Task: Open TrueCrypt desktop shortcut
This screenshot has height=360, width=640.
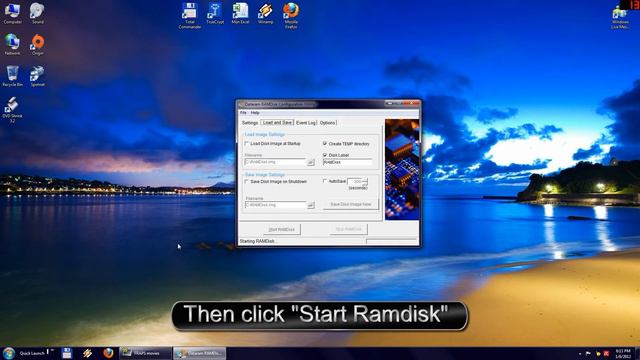Action: (x=215, y=13)
